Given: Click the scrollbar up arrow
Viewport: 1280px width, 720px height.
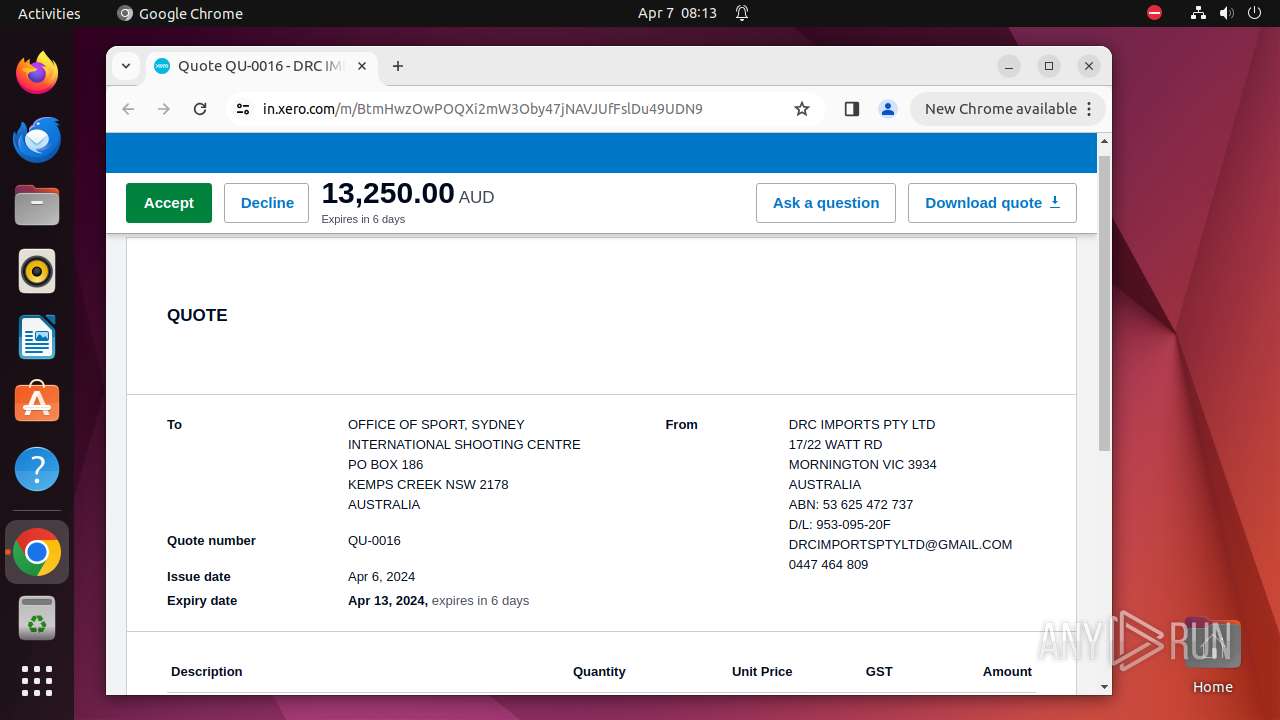Looking at the screenshot, I should (1104, 141).
